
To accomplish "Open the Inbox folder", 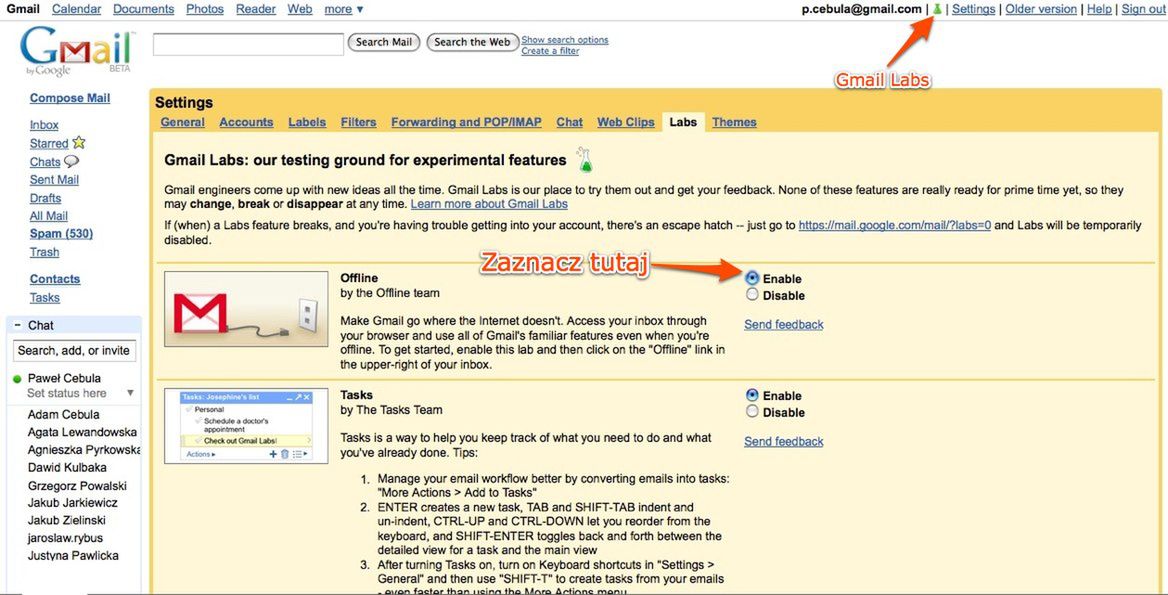I will pos(44,125).
